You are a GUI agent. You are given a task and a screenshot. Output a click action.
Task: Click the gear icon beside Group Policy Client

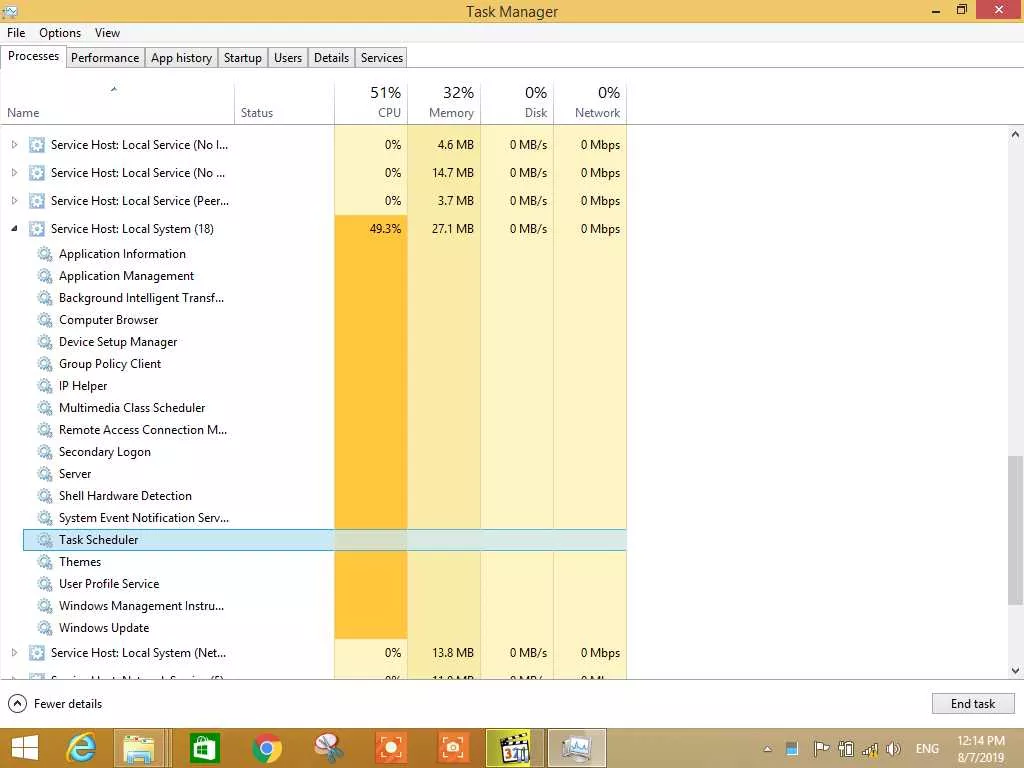click(44, 364)
